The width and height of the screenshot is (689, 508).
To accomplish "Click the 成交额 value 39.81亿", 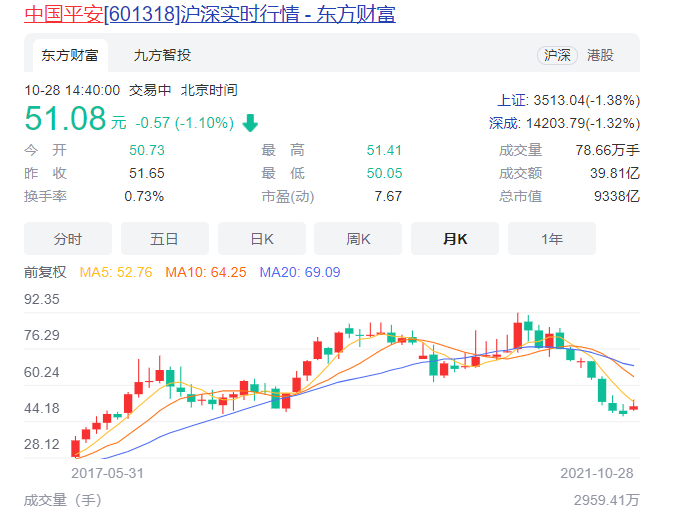I will pos(615,173).
